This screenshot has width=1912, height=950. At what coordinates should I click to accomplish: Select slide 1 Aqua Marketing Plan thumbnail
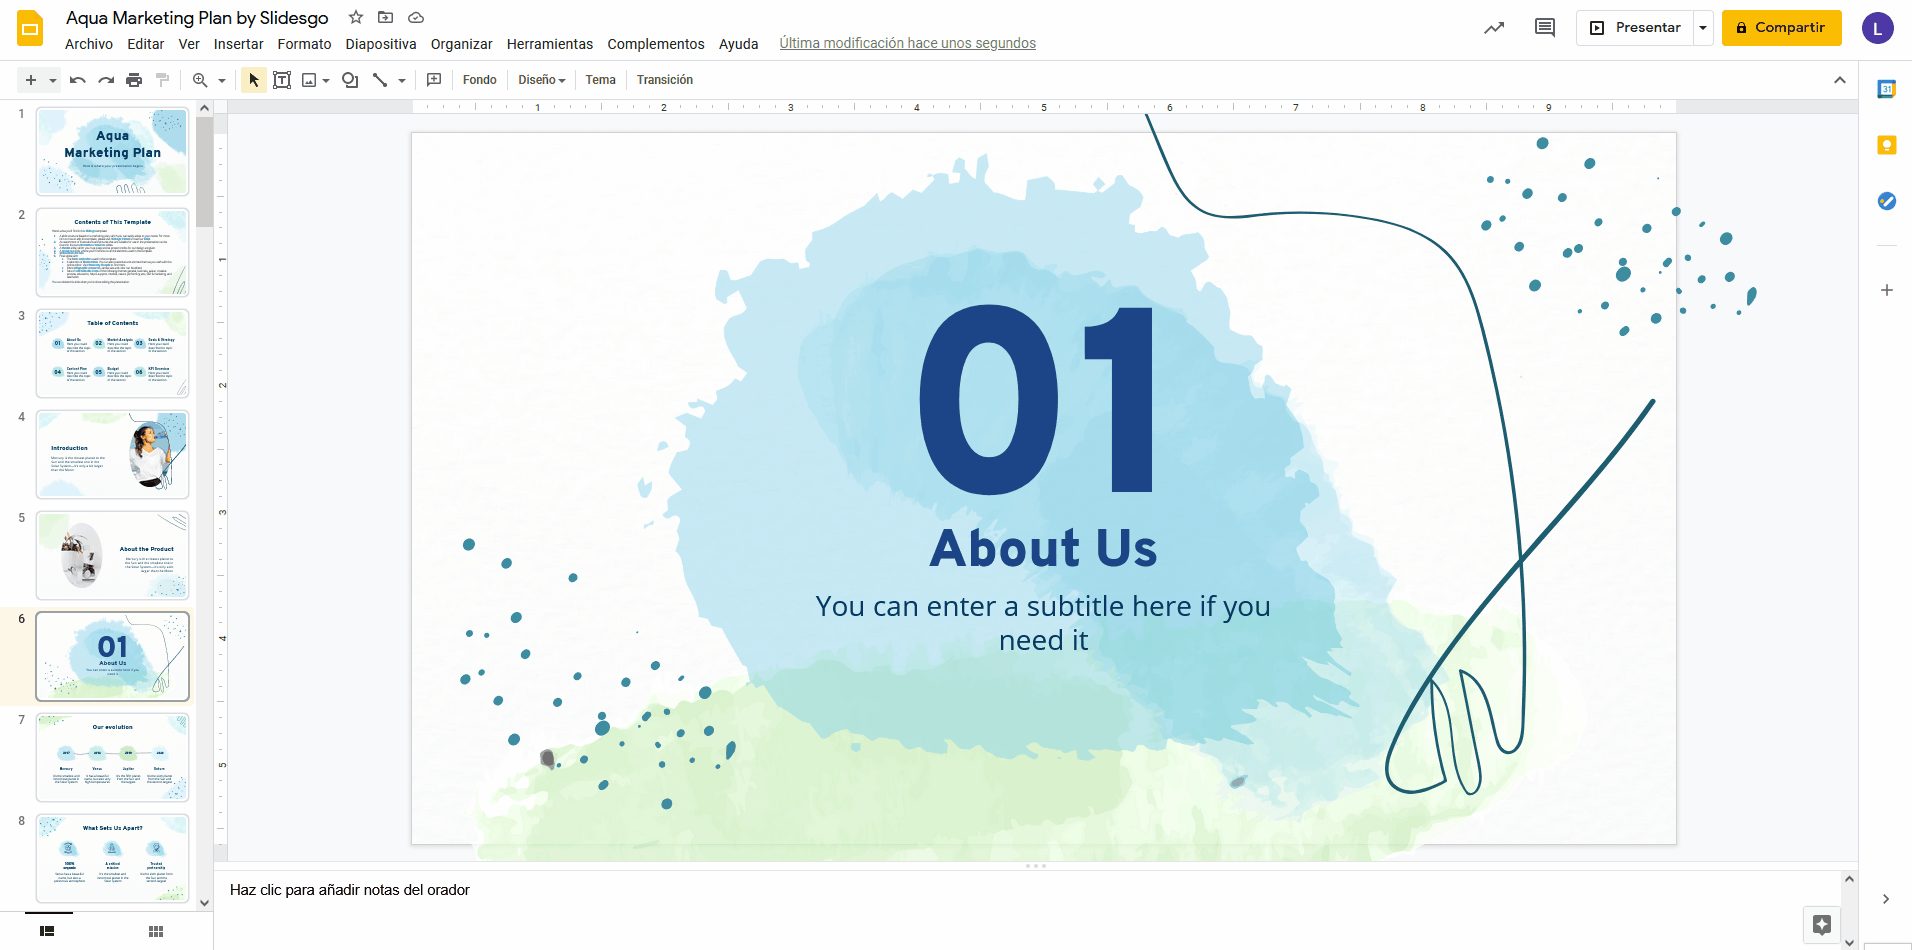coord(112,152)
